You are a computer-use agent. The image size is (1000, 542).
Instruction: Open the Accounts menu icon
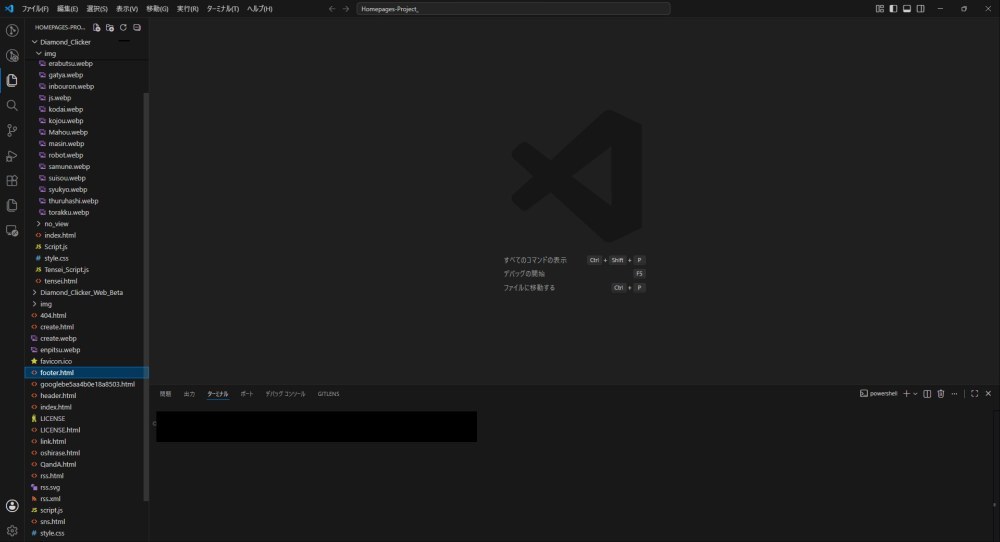[x=12, y=506]
